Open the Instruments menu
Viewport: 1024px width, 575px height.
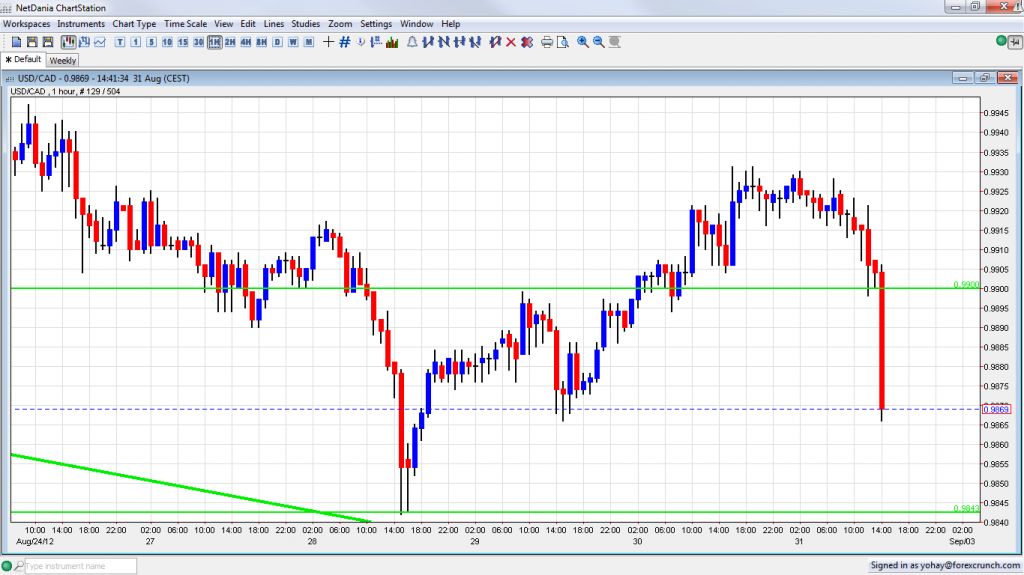[81, 23]
